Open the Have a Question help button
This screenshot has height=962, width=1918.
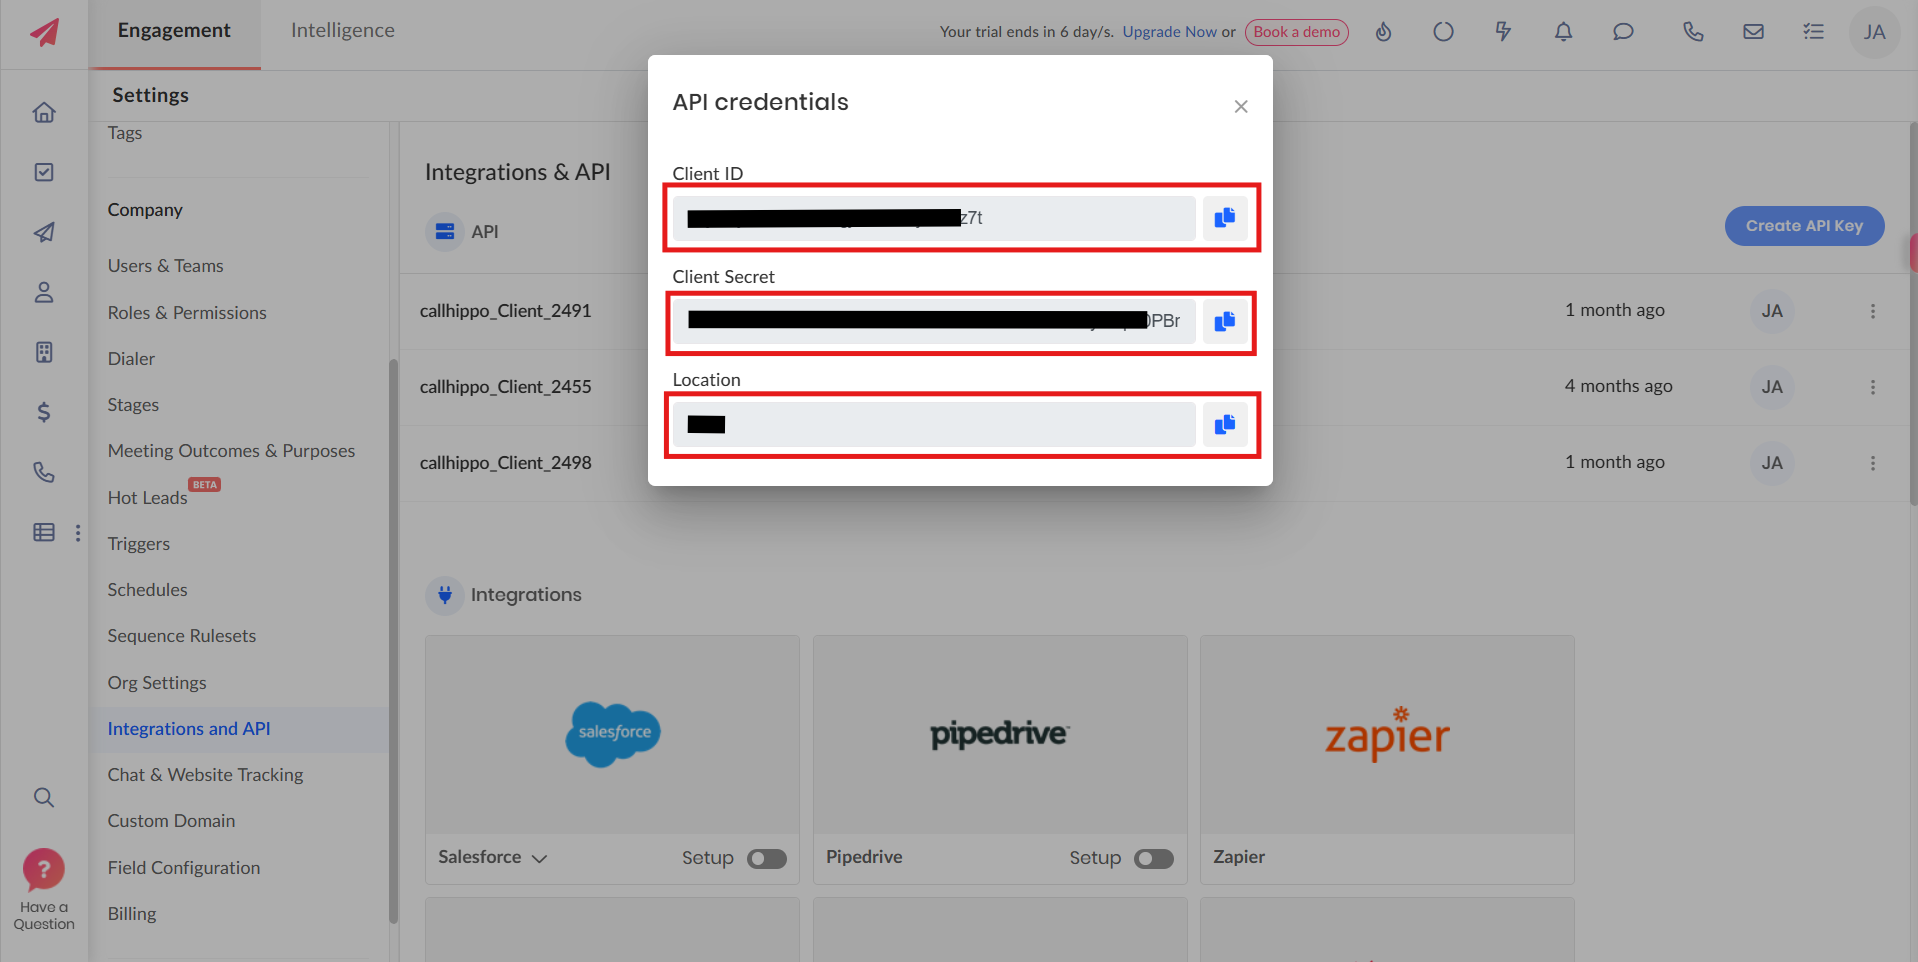(x=44, y=889)
